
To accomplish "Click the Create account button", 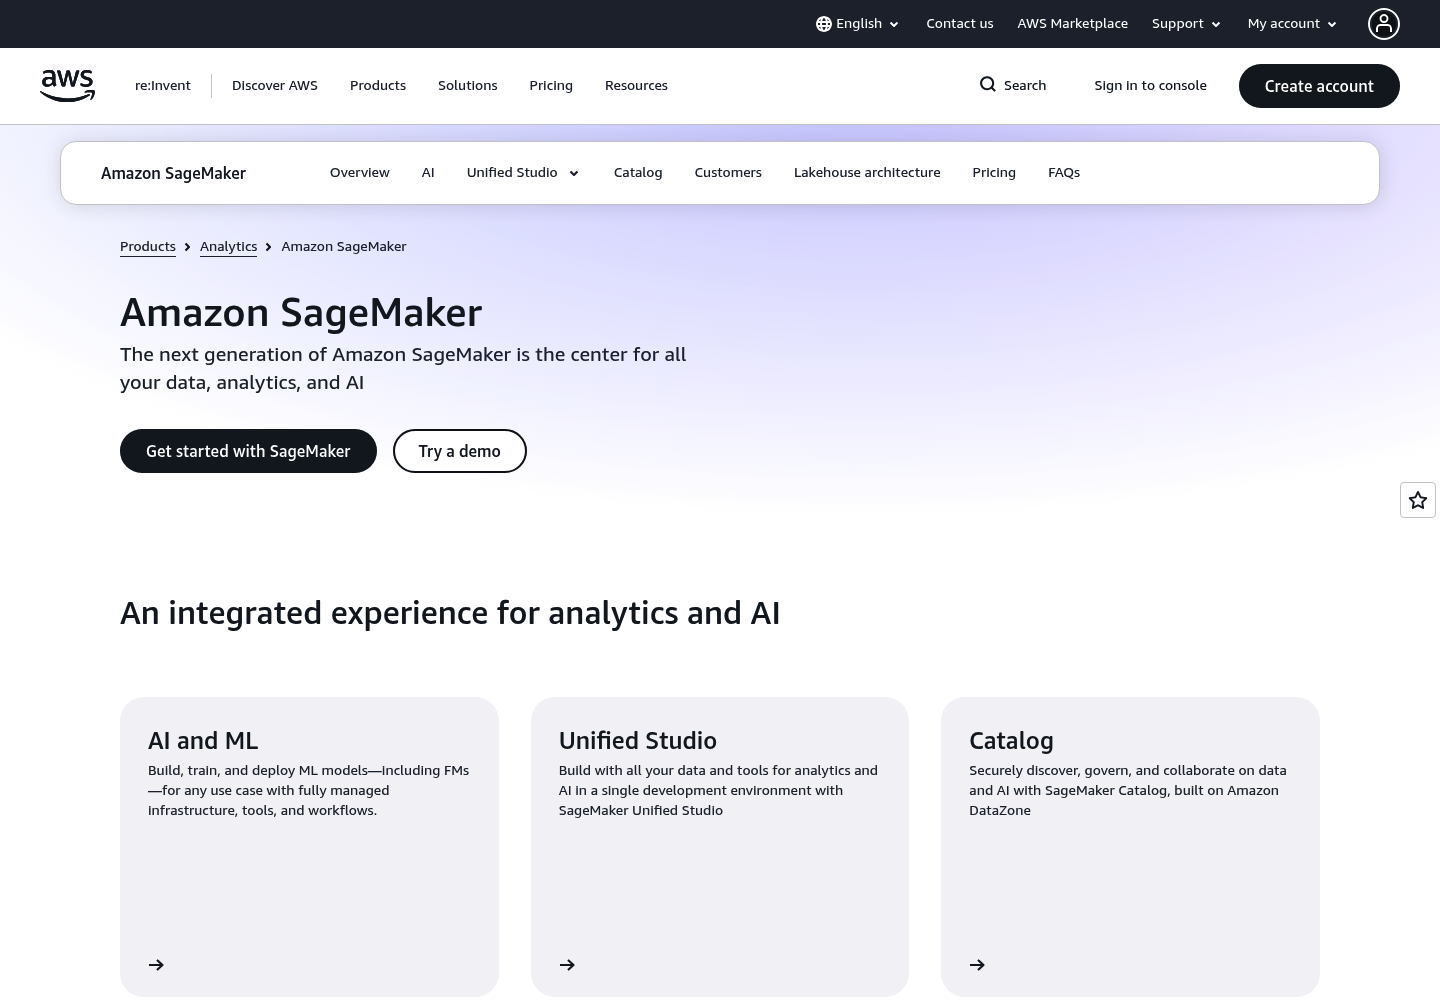I will pyautogui.click(x=1319, y=86).
